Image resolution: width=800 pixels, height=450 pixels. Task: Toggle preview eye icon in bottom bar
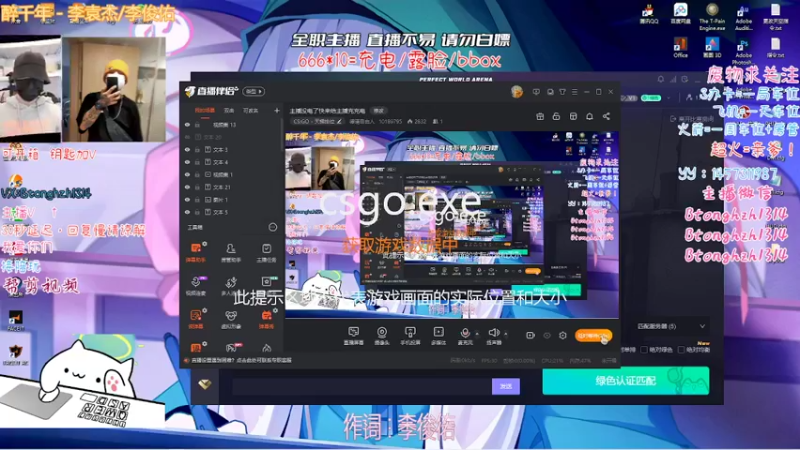click(547, 335)
